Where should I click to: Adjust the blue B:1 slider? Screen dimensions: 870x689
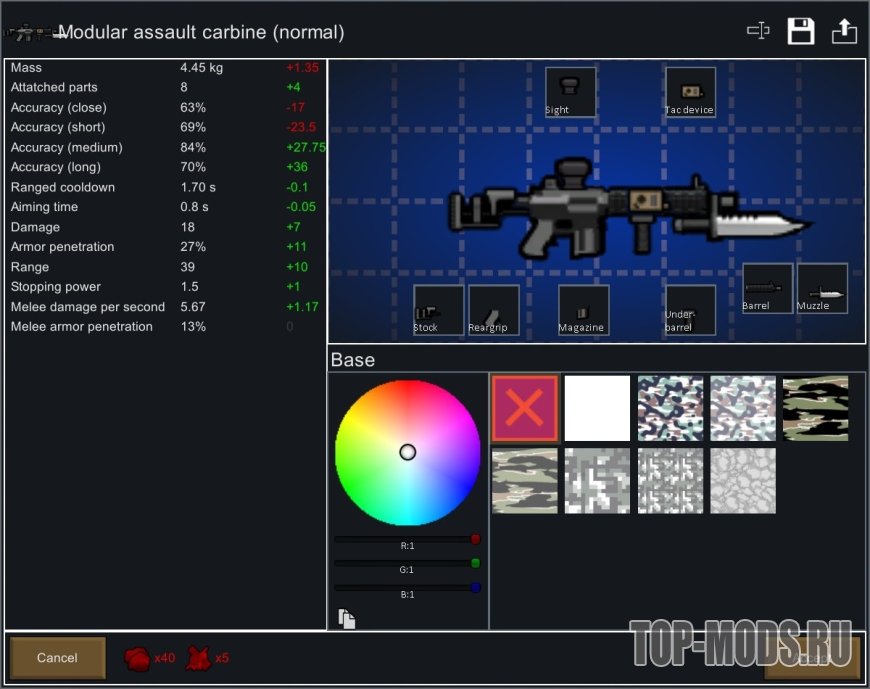click(x=405, y=587)
